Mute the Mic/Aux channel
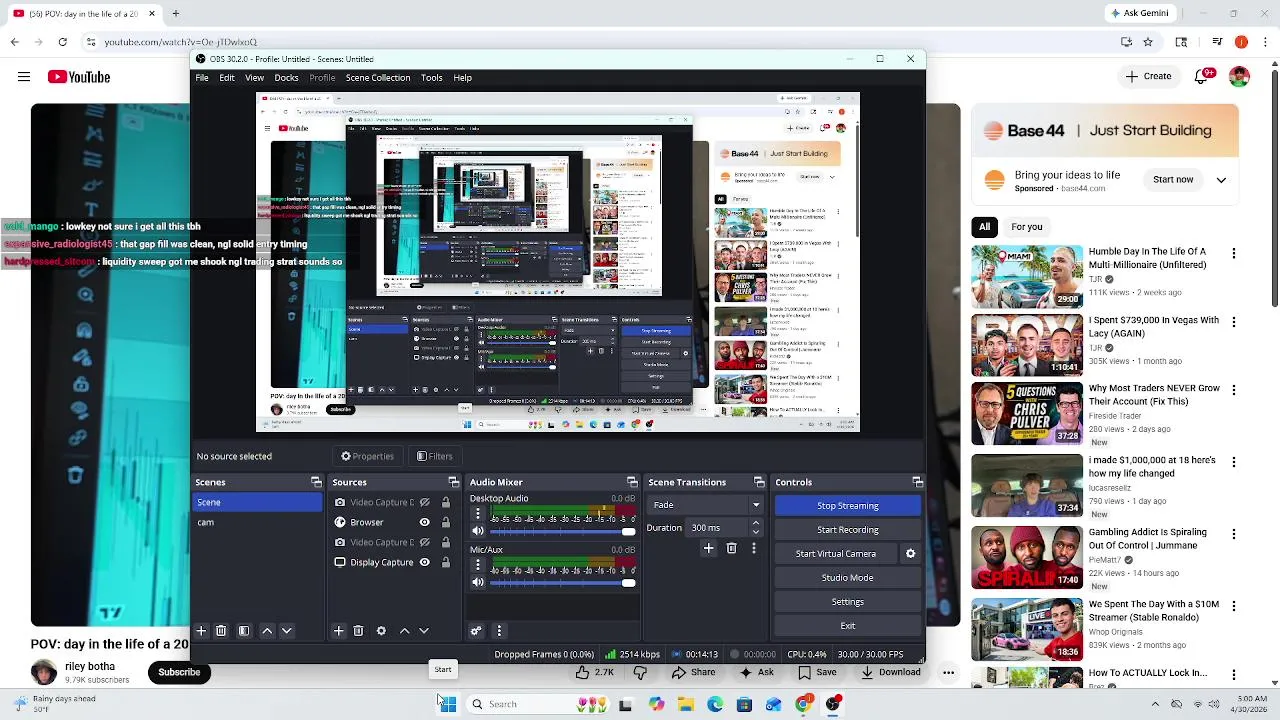1280x720 pixels. point(478,582)
